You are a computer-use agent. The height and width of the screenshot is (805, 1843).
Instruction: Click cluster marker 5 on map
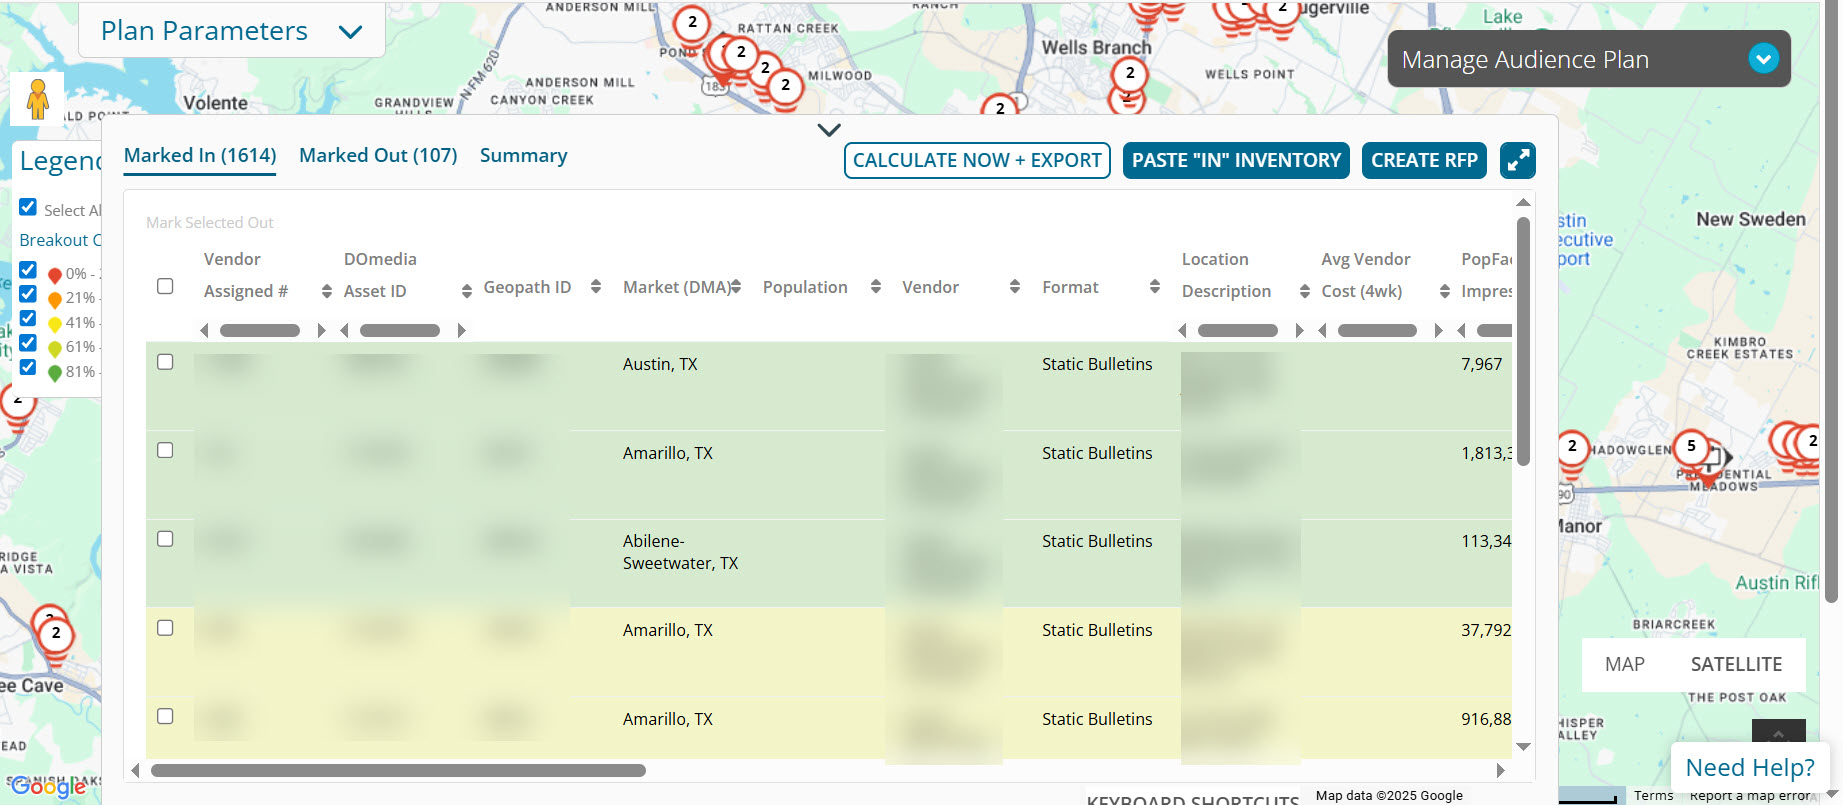click(1691, 446)
